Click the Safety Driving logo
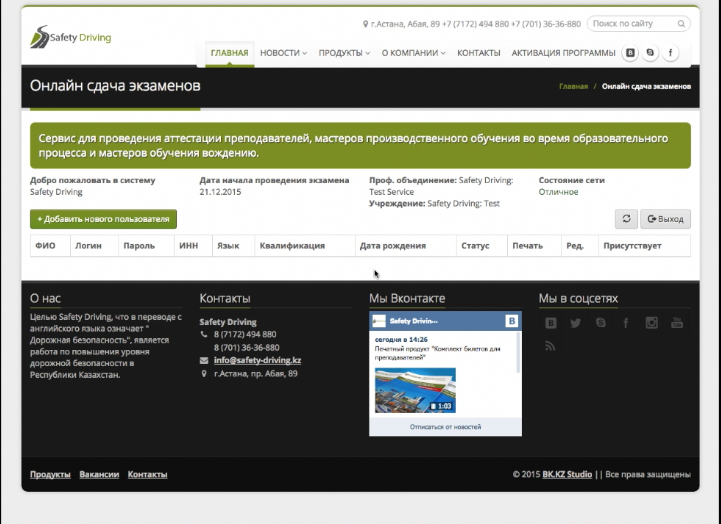 71,37
